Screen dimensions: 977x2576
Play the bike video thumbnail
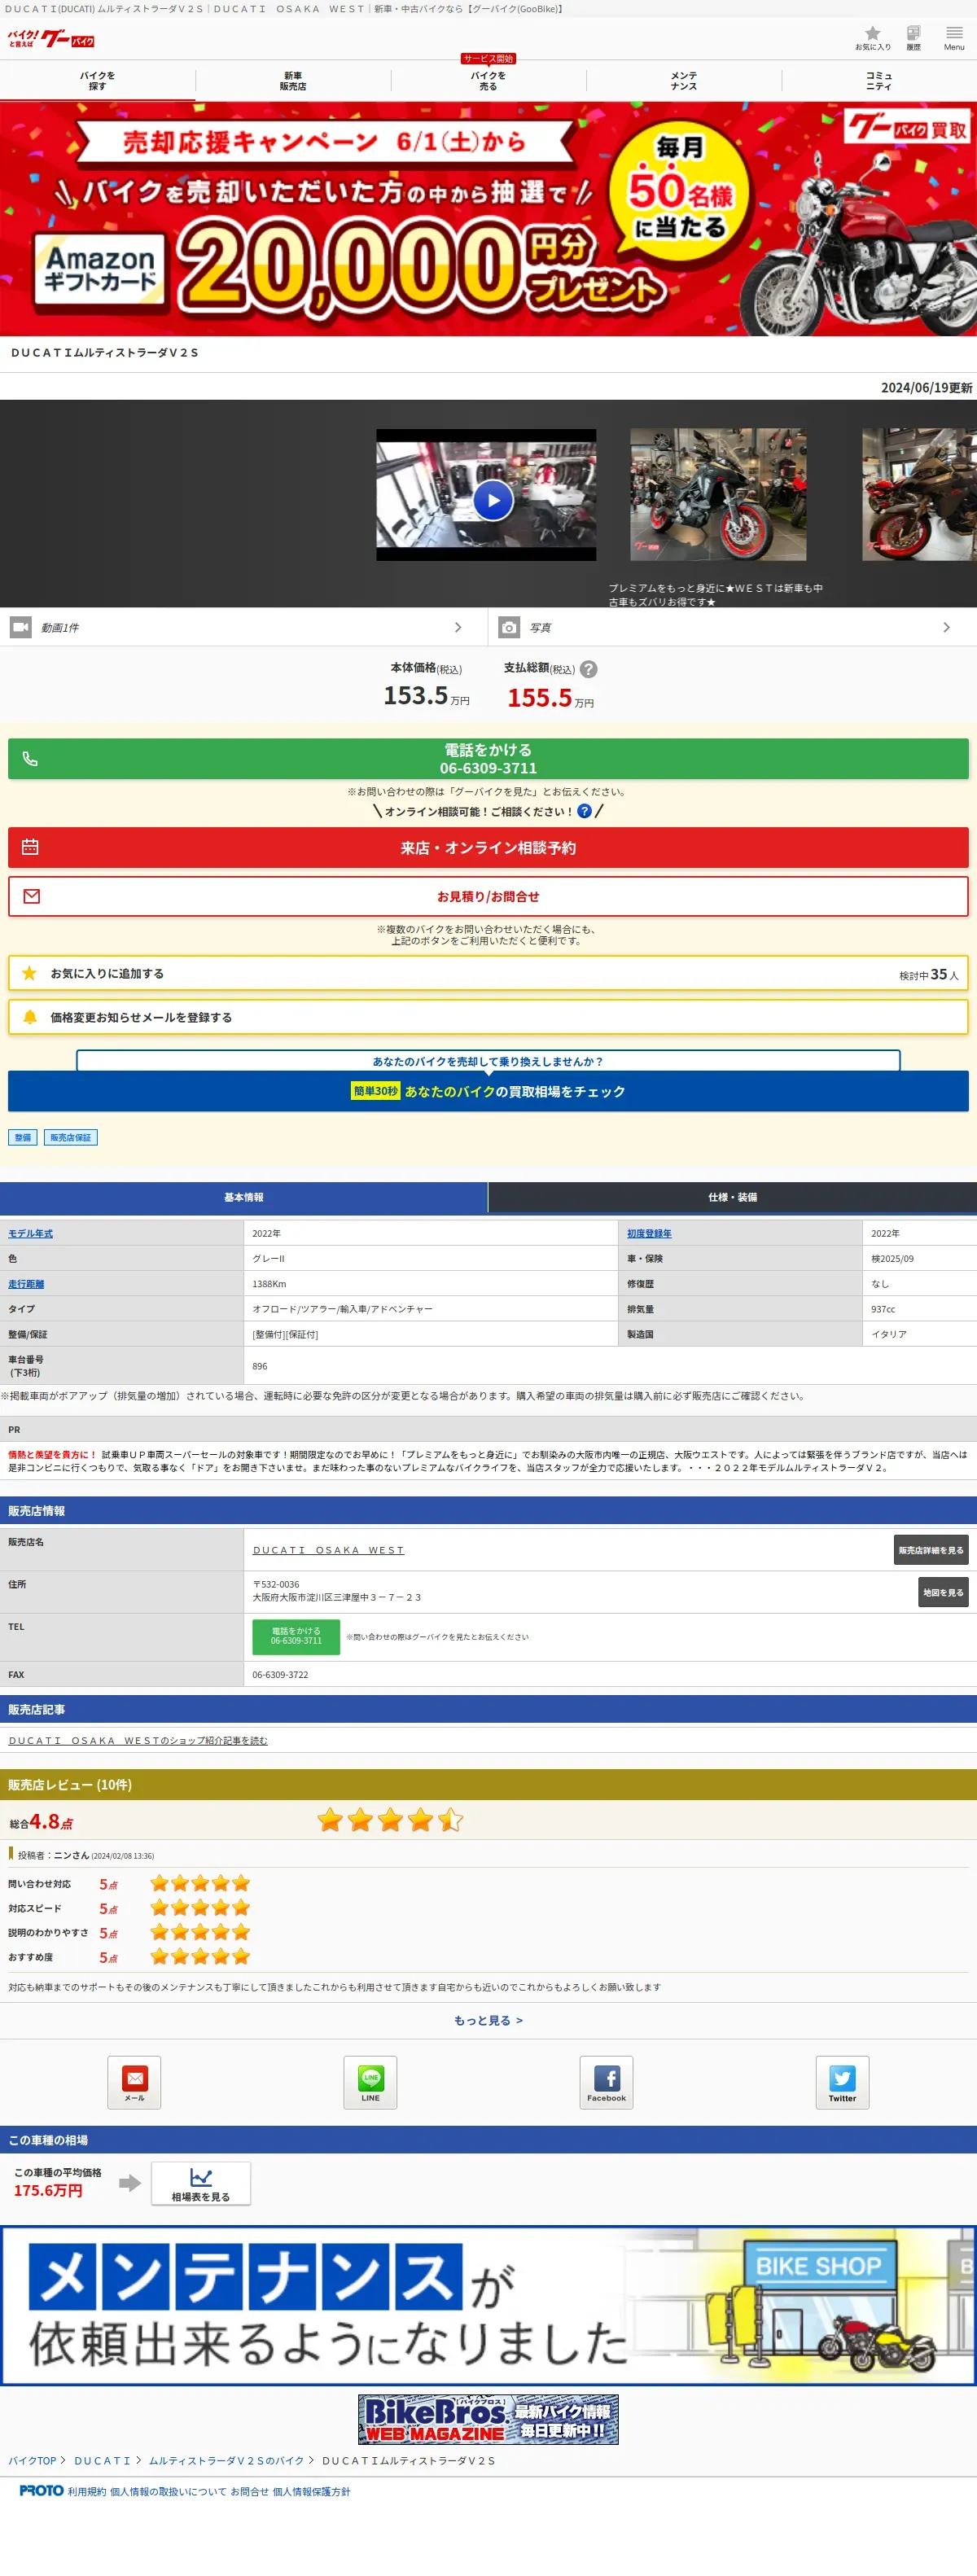coord(486,495)
